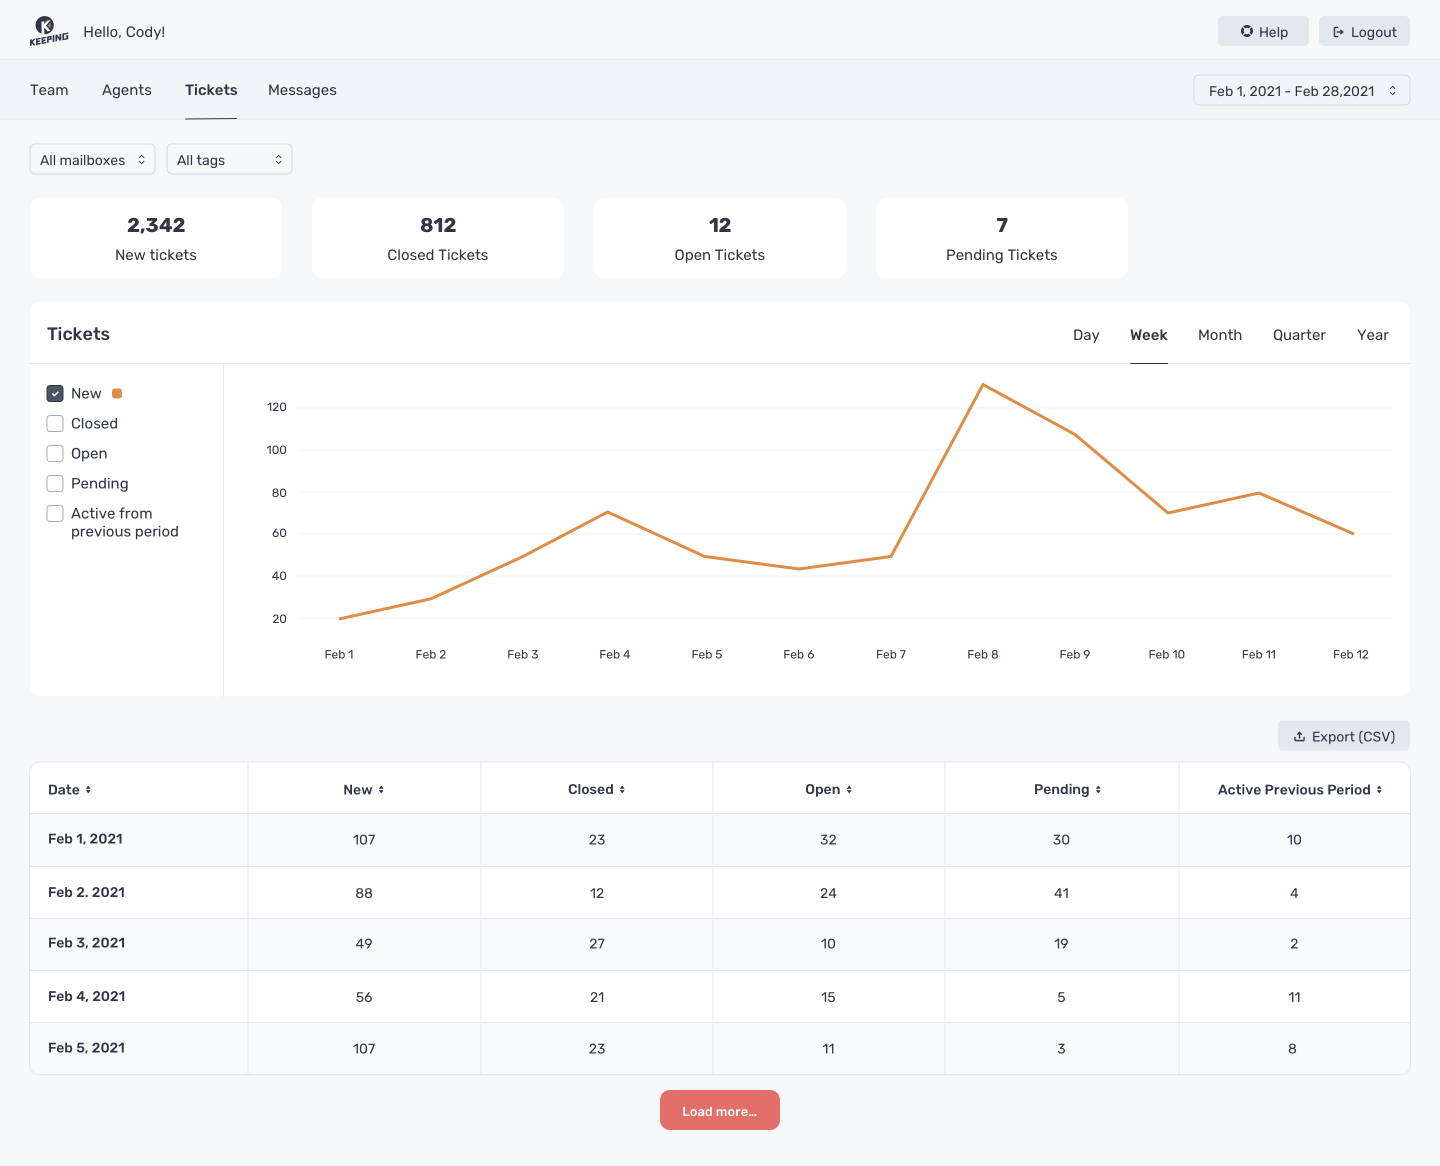The height and width of the screenshot is (1166, 1440).
Task: Click Closed value 21 in table
Action: coord(597,997)
